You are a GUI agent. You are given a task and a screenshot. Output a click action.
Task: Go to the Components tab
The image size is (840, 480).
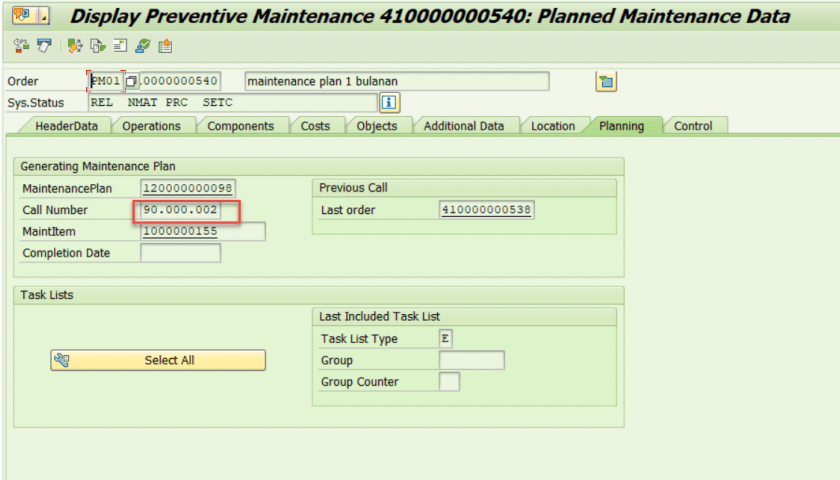click(240, 126)
